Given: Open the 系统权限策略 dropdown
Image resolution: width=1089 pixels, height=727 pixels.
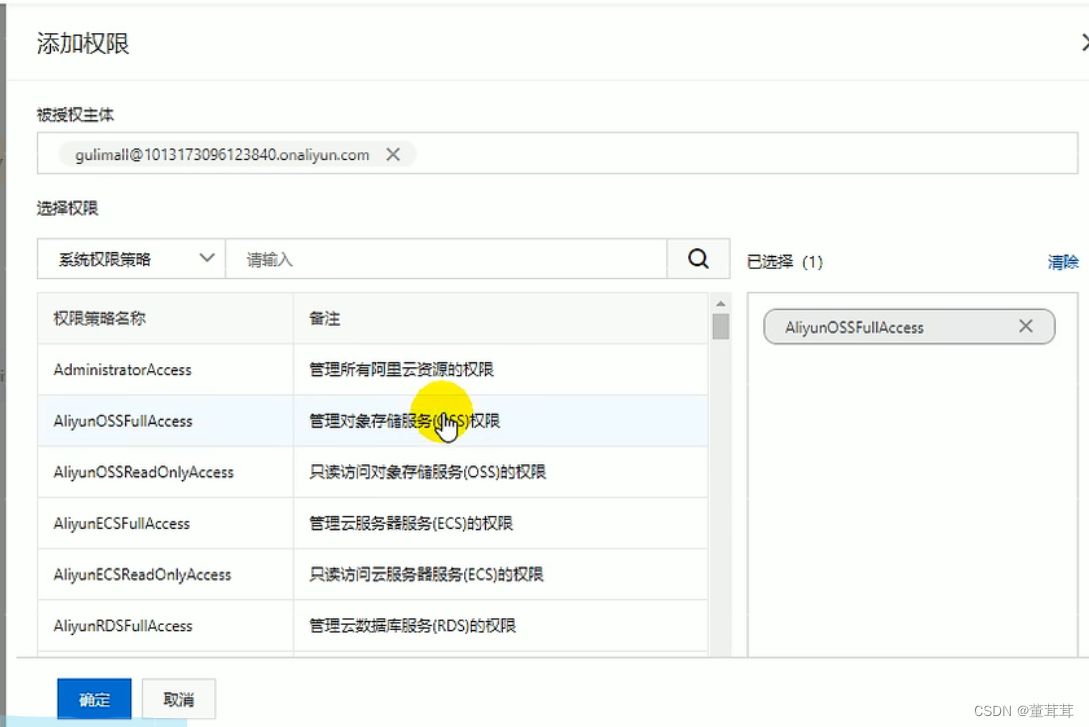Looking at the screenshot, I should point(131,259).
